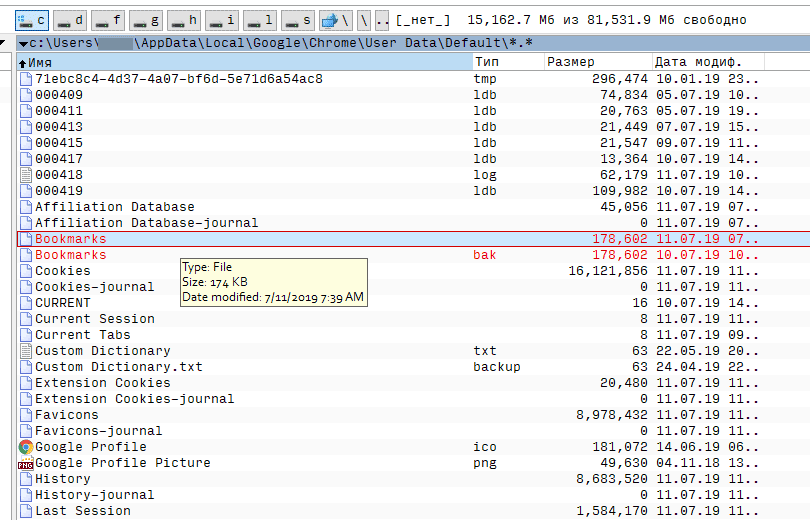Click PNG icon of Google Profile Picture
The width and height of the screenshot is (810, 520).
(26, 463)
